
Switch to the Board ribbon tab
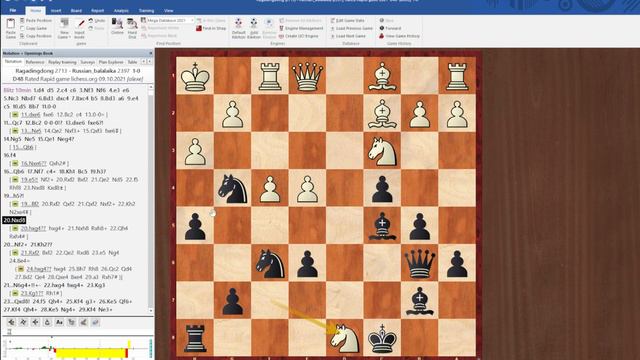click(76, 11)
